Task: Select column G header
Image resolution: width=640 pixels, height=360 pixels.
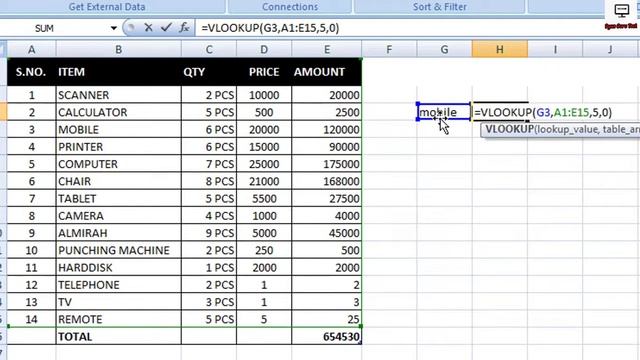Action: [x=444, y=49]
